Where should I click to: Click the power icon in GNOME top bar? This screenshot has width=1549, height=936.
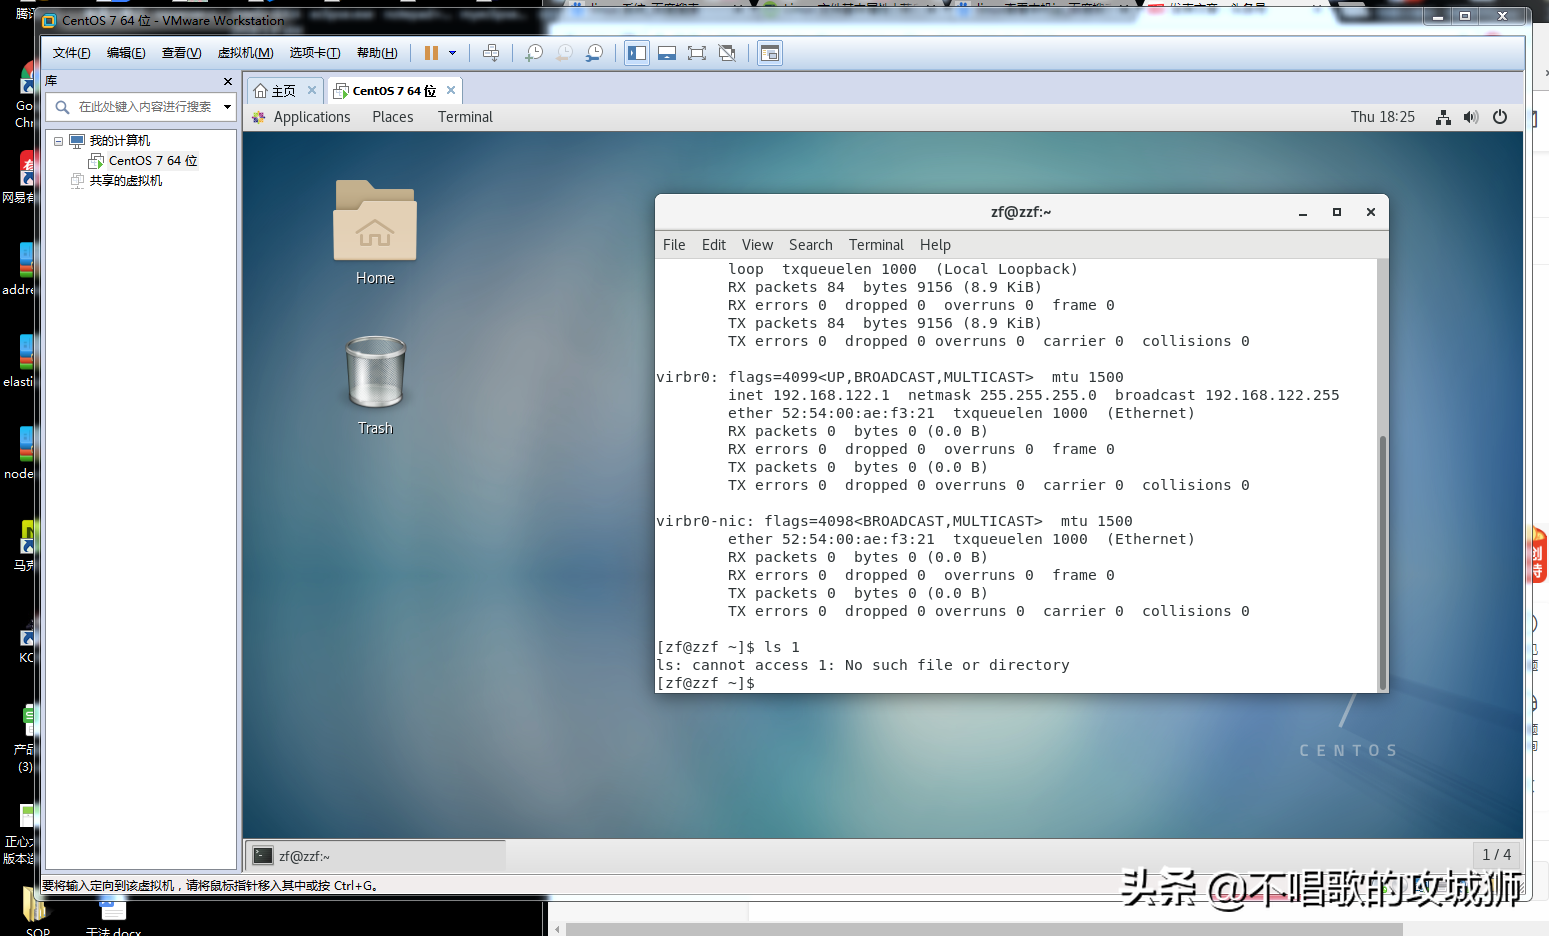point(1500,117)
